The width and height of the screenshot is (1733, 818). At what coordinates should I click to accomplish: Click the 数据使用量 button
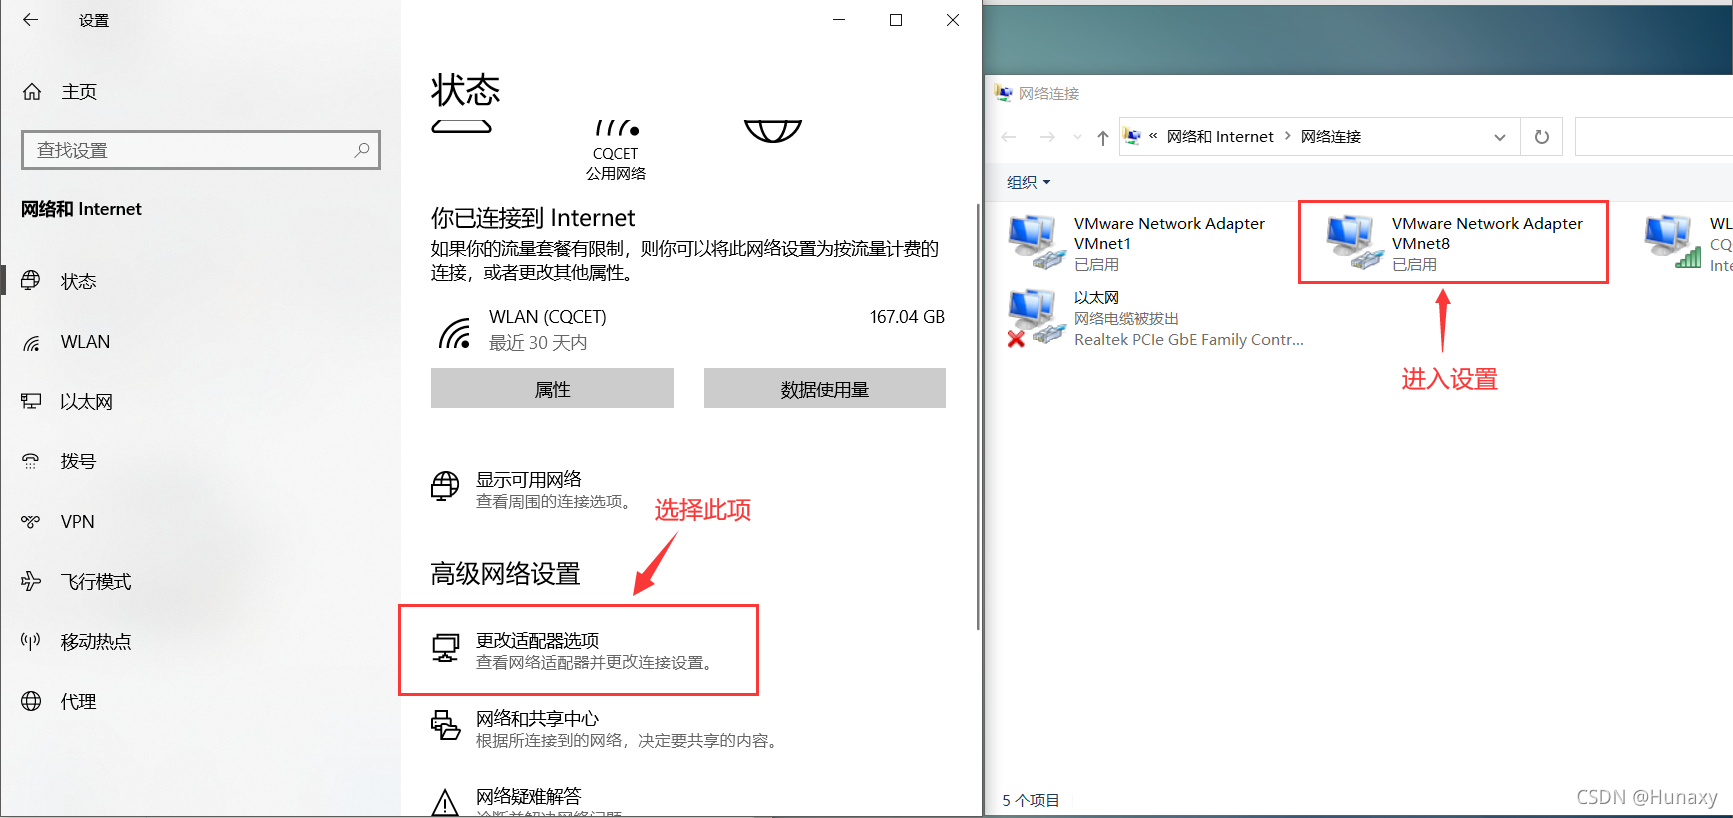(x=825, y=389)
